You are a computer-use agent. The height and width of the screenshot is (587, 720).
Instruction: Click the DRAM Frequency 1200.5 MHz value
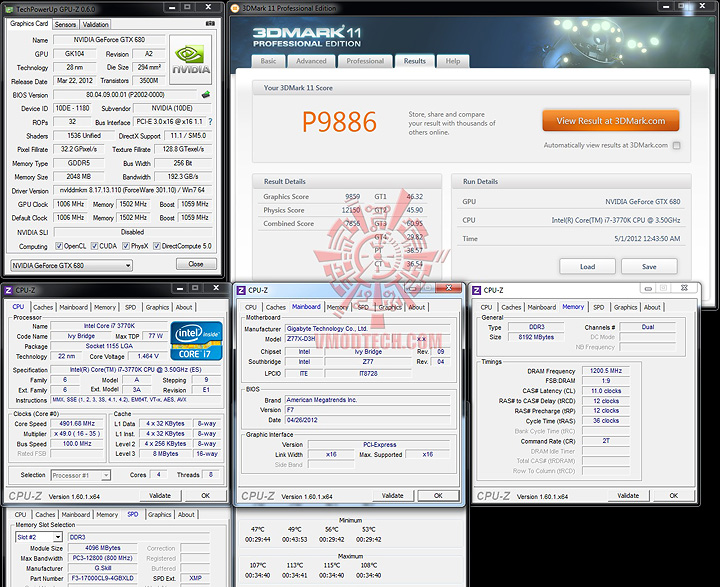(606, 371)
